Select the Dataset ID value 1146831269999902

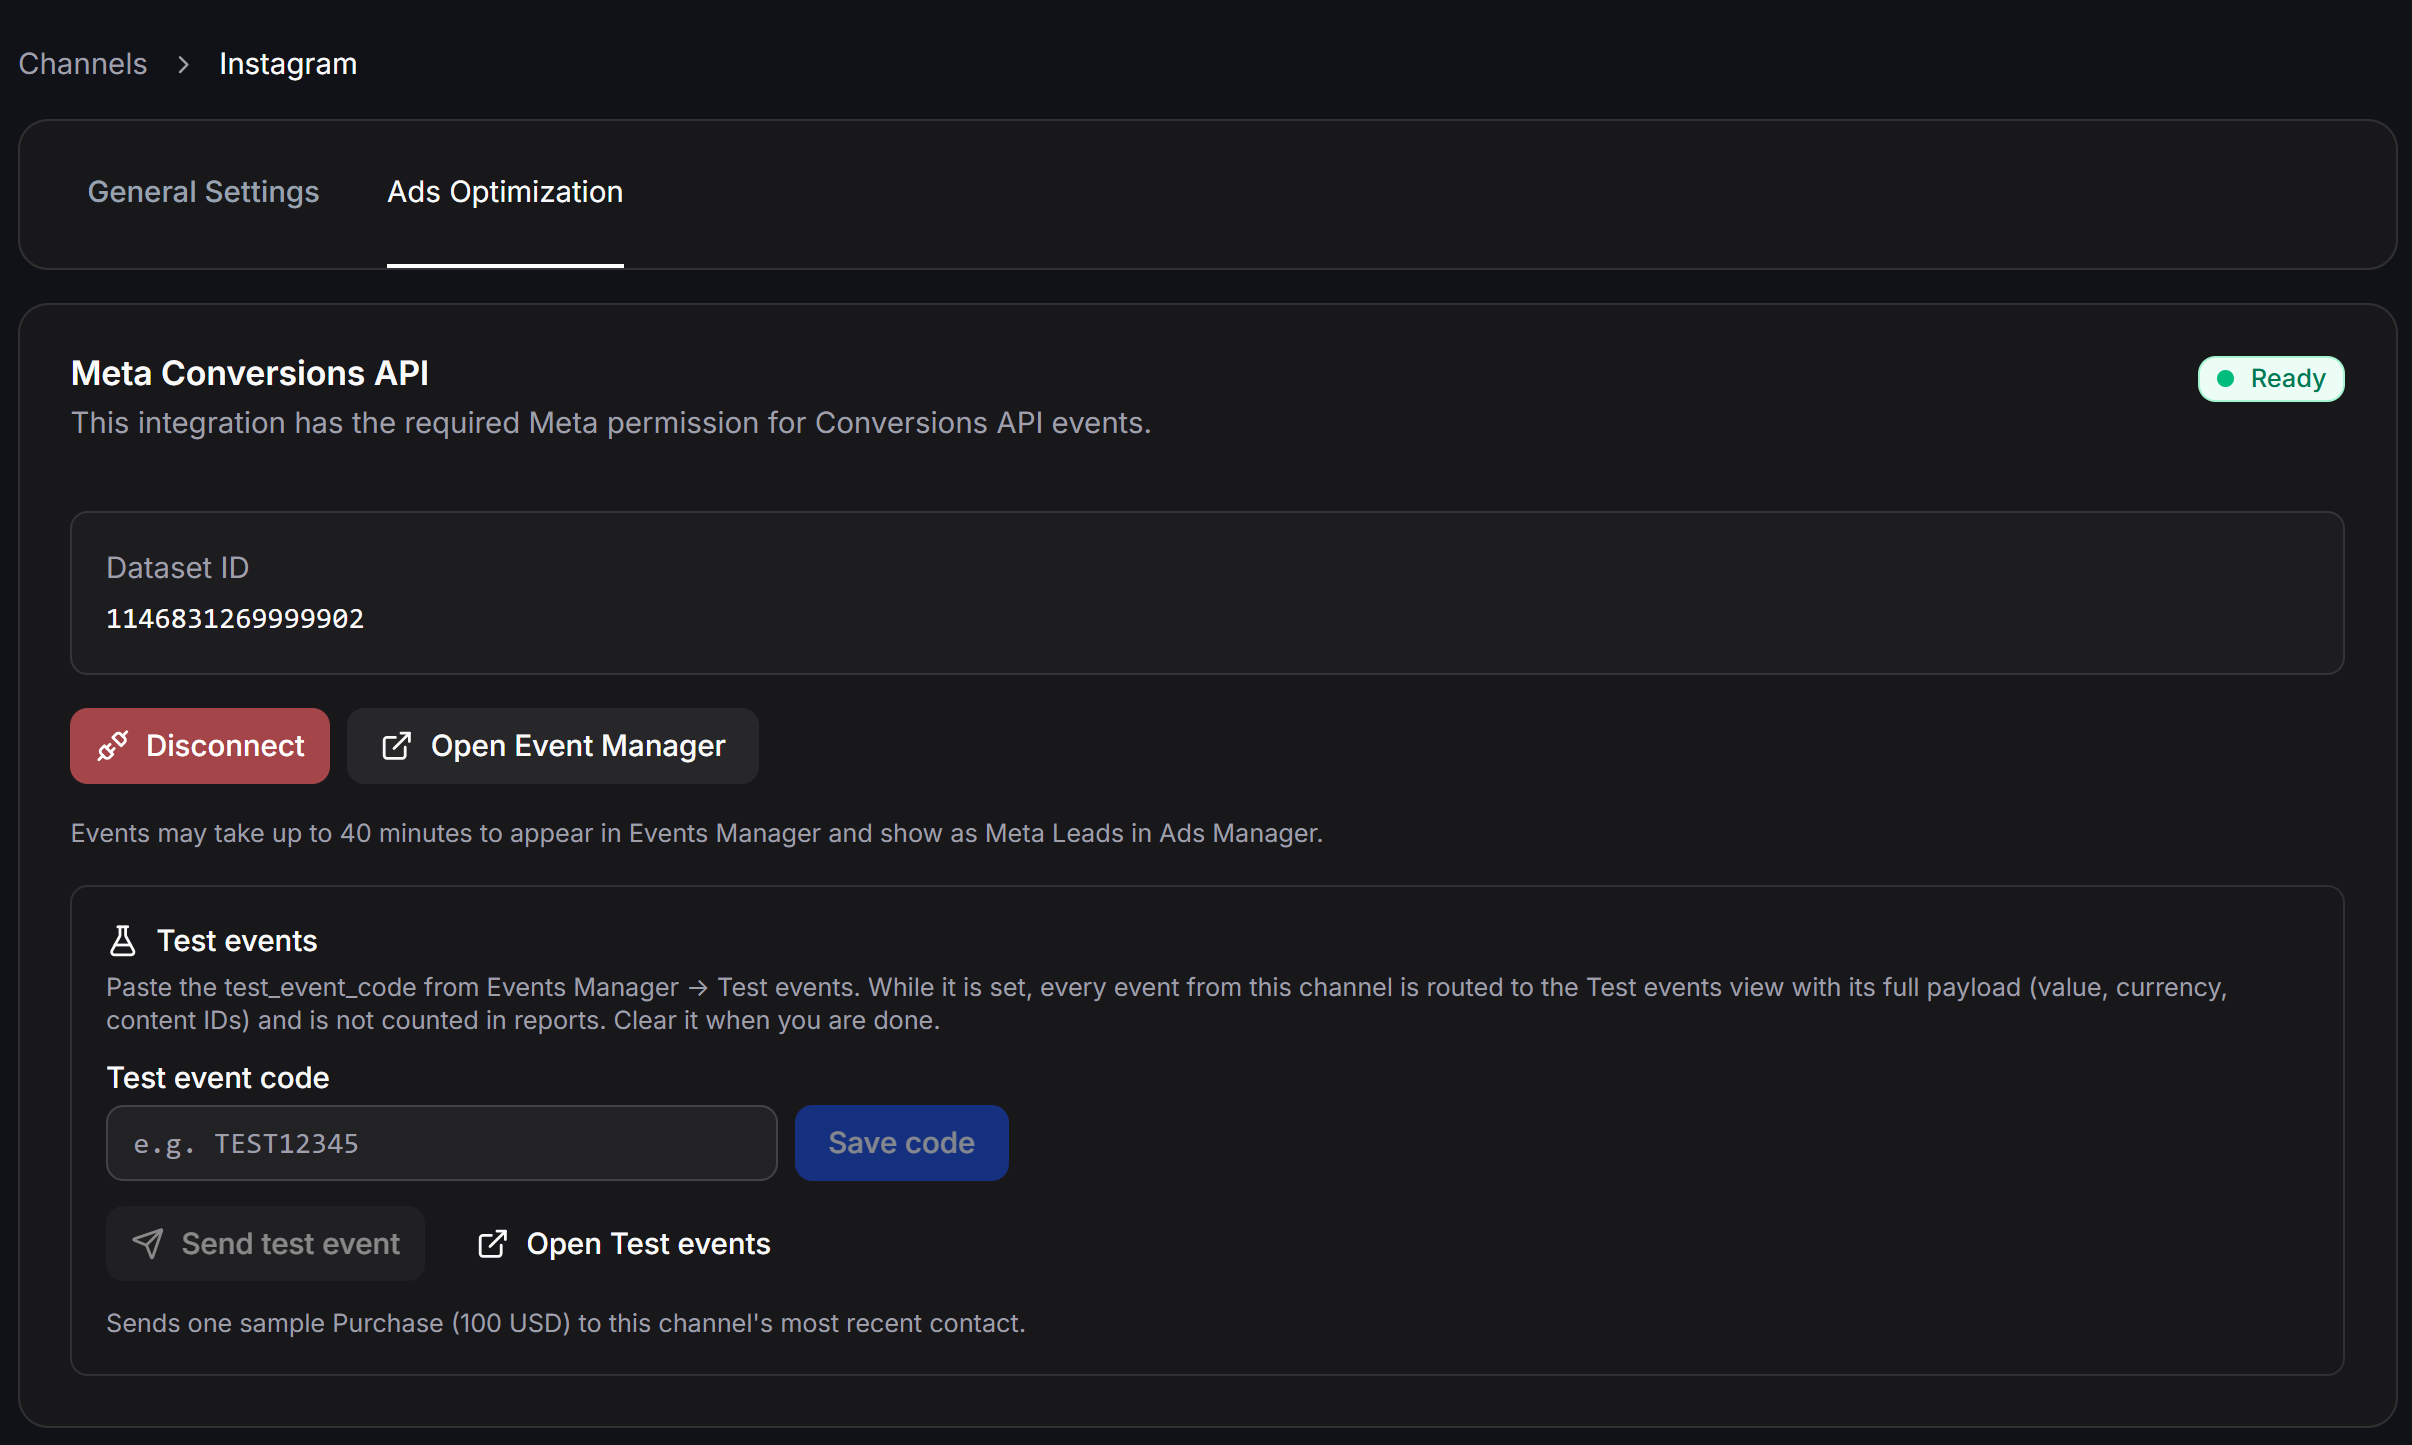(x=235, y=619)
